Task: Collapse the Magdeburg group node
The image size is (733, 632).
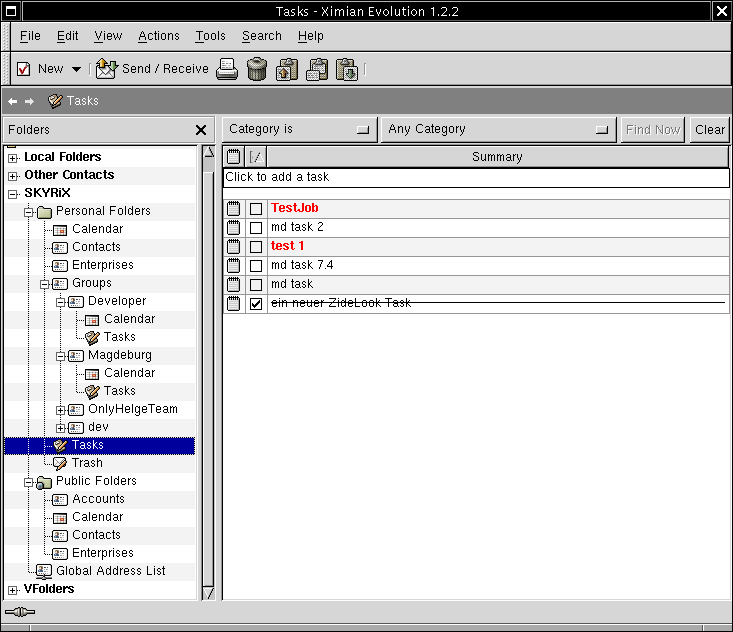Action: [x=60, y=356]
